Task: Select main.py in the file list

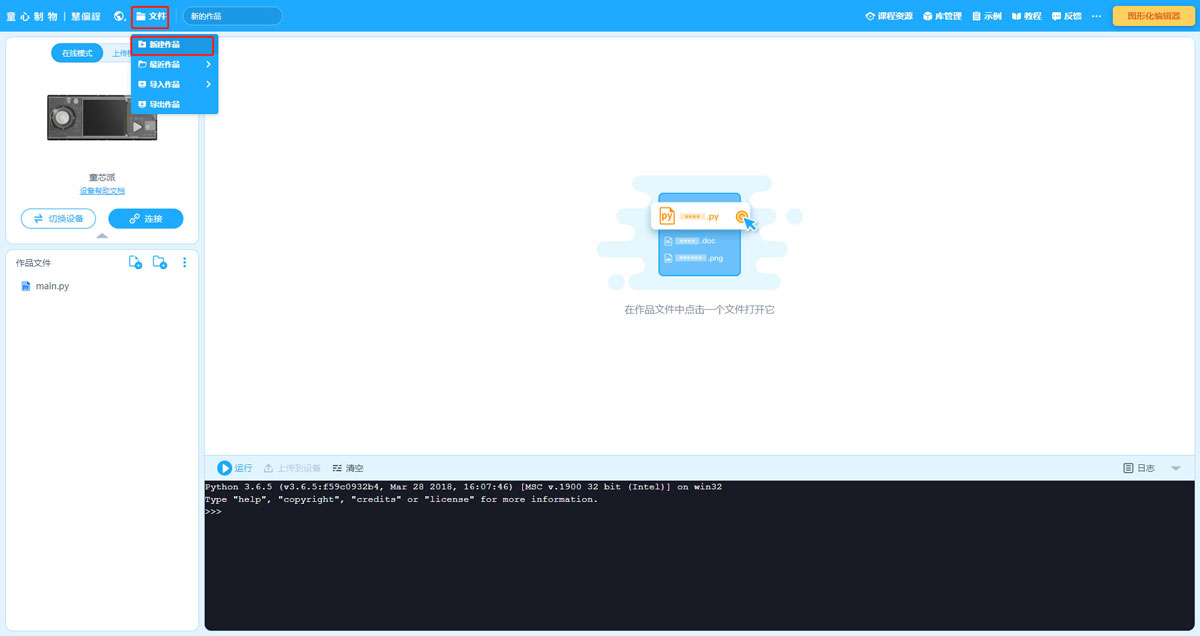Action: (46, 285)
